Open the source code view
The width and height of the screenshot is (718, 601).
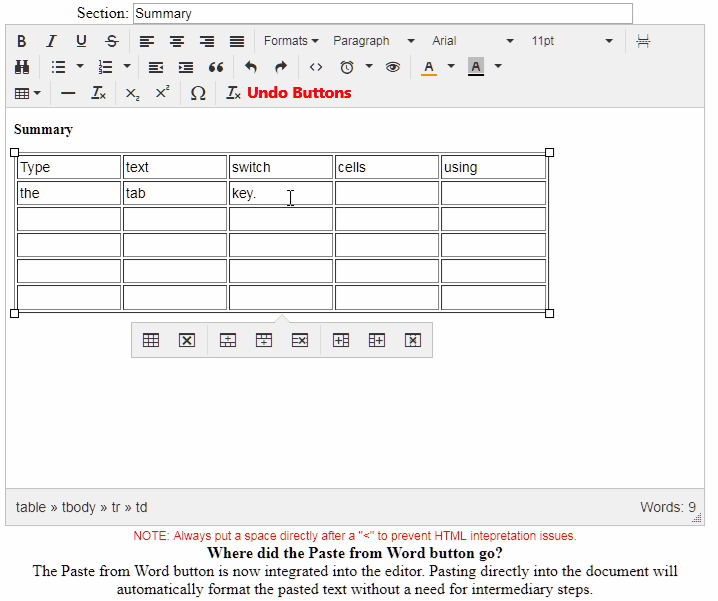coord(315,67)
